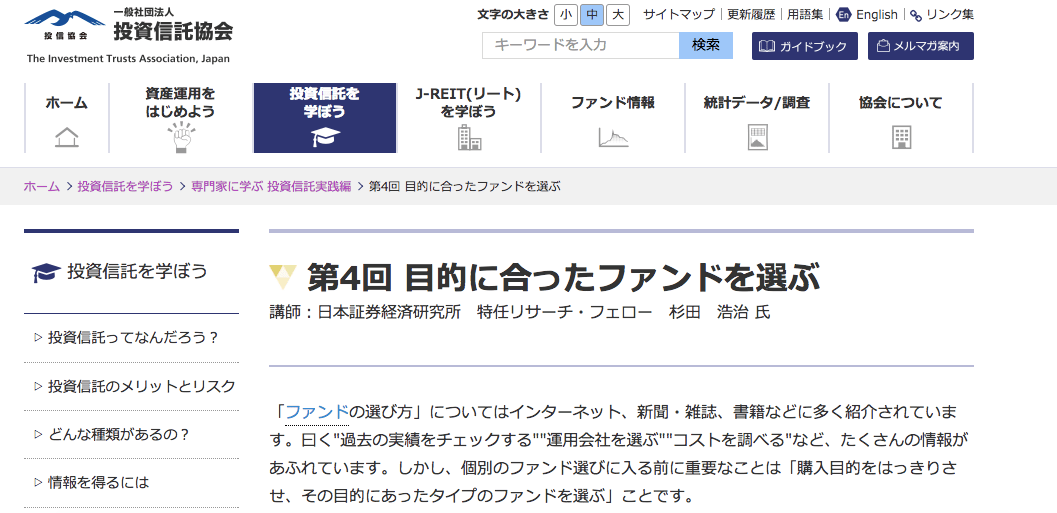Click the report document icon under 統計データ
The height and width of the screenshot is (513, 1057).
click(x=758, y=138)
